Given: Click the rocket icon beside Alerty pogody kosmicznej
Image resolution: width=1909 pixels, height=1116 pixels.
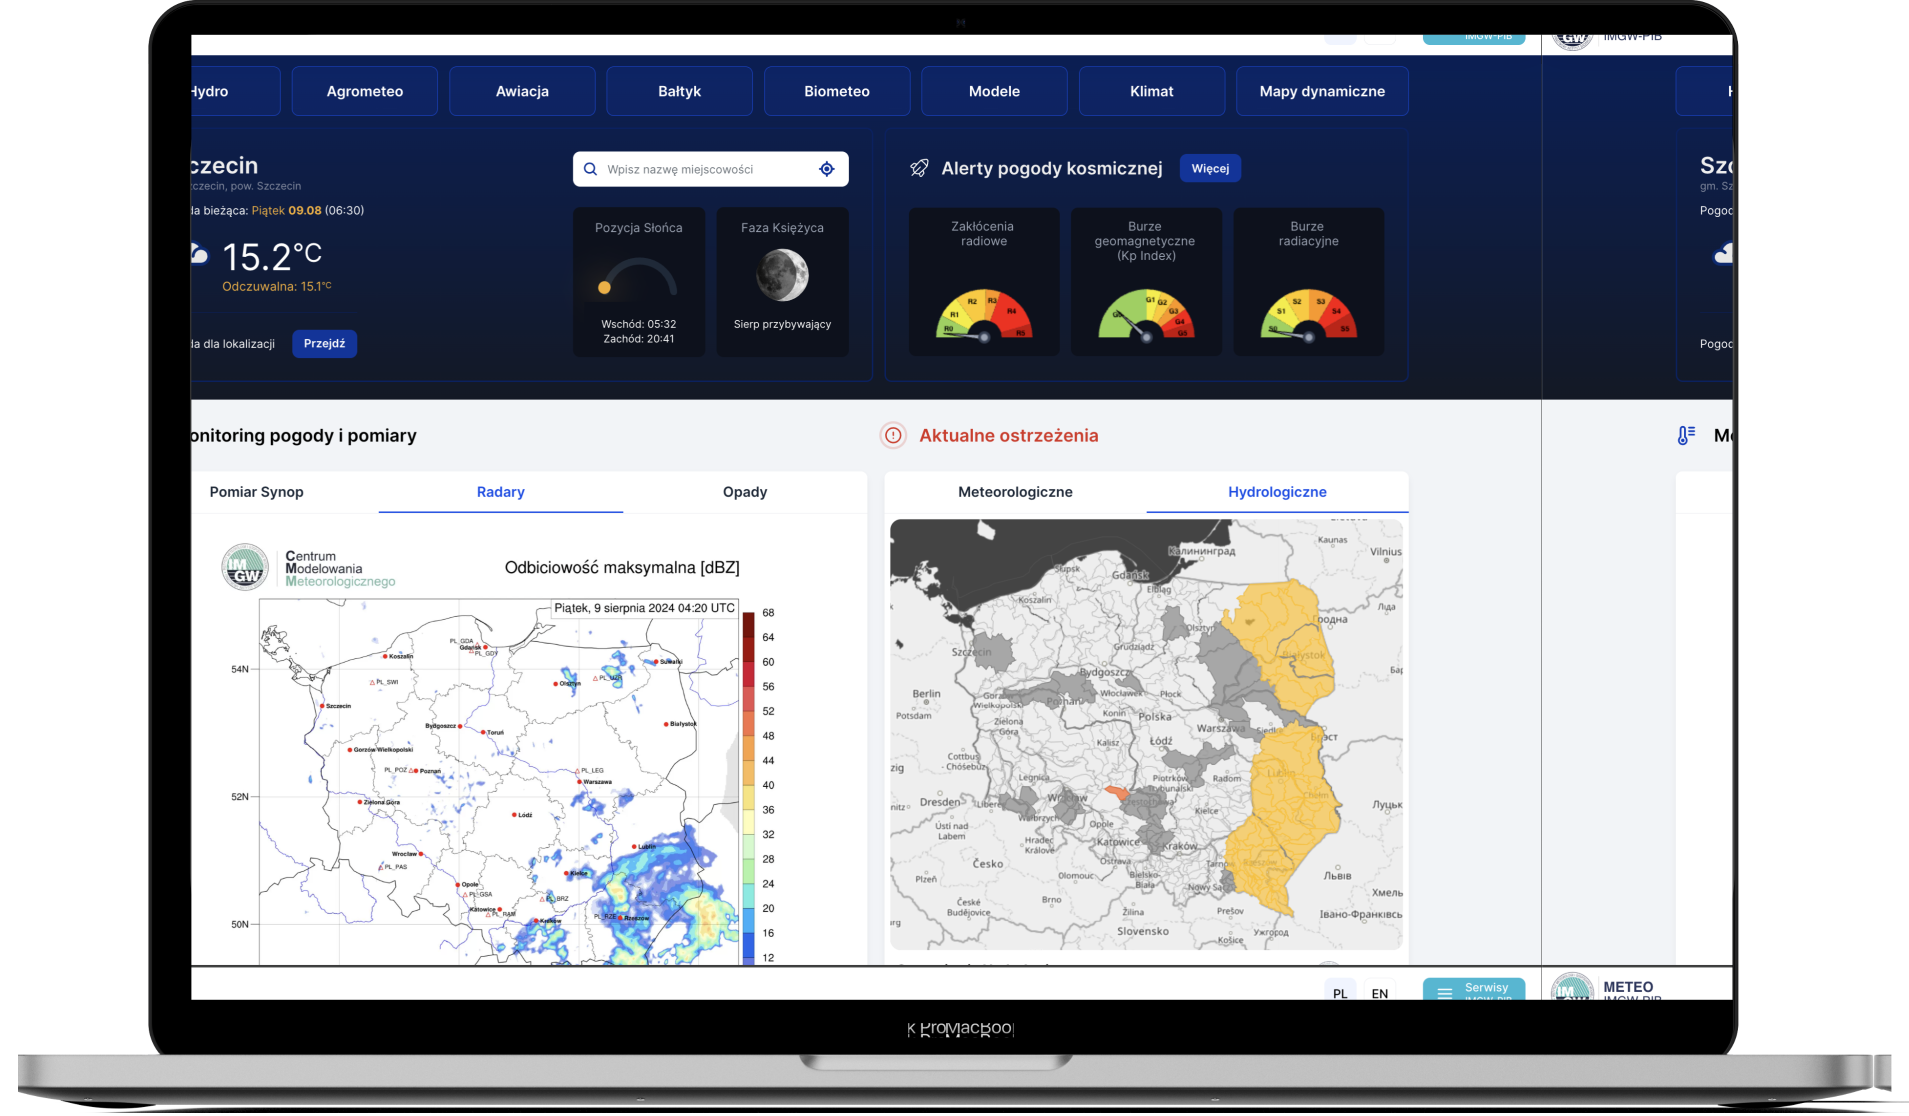Looking at the screenshot, I should tap(919, 168).
